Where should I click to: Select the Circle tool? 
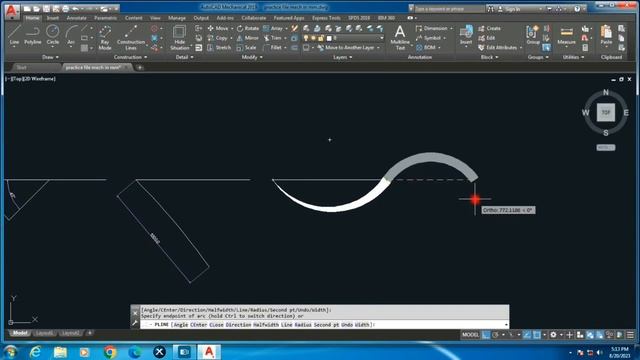(x=53, y=35)
